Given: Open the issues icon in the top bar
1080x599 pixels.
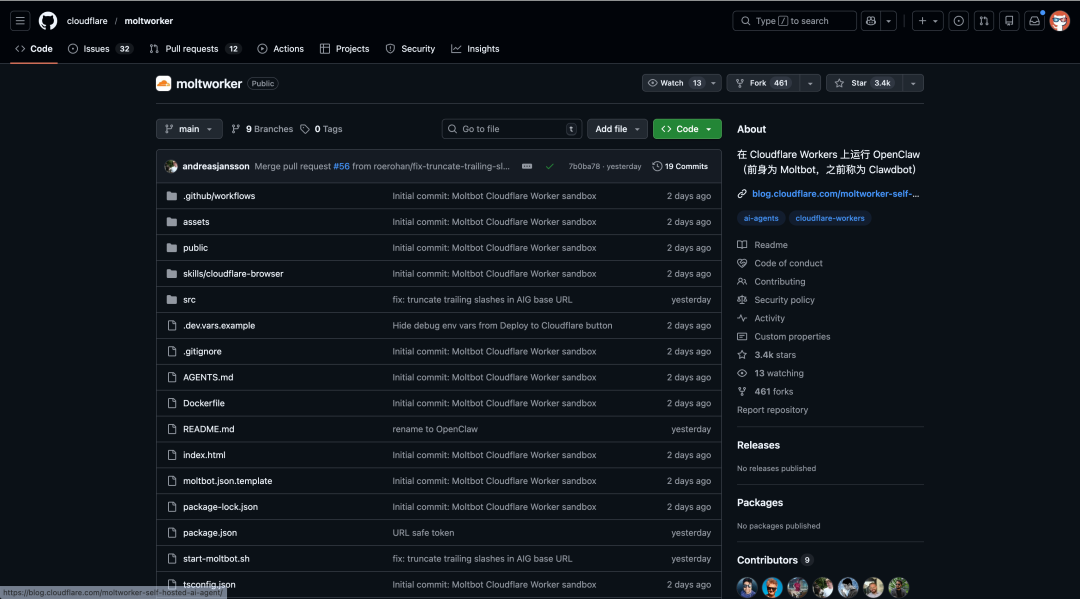Looking at the screenshot, I should 958,20.
